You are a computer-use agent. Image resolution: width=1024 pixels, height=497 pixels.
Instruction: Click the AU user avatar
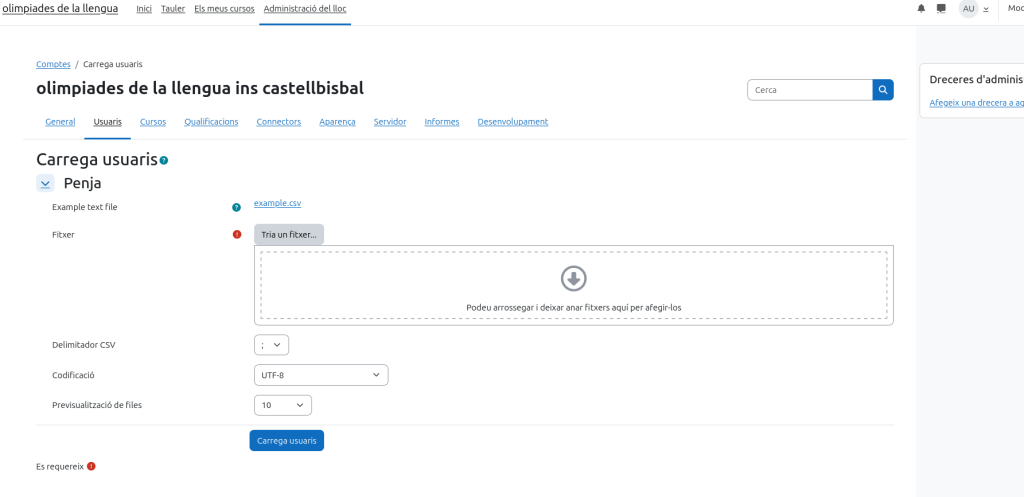(968, 9)
